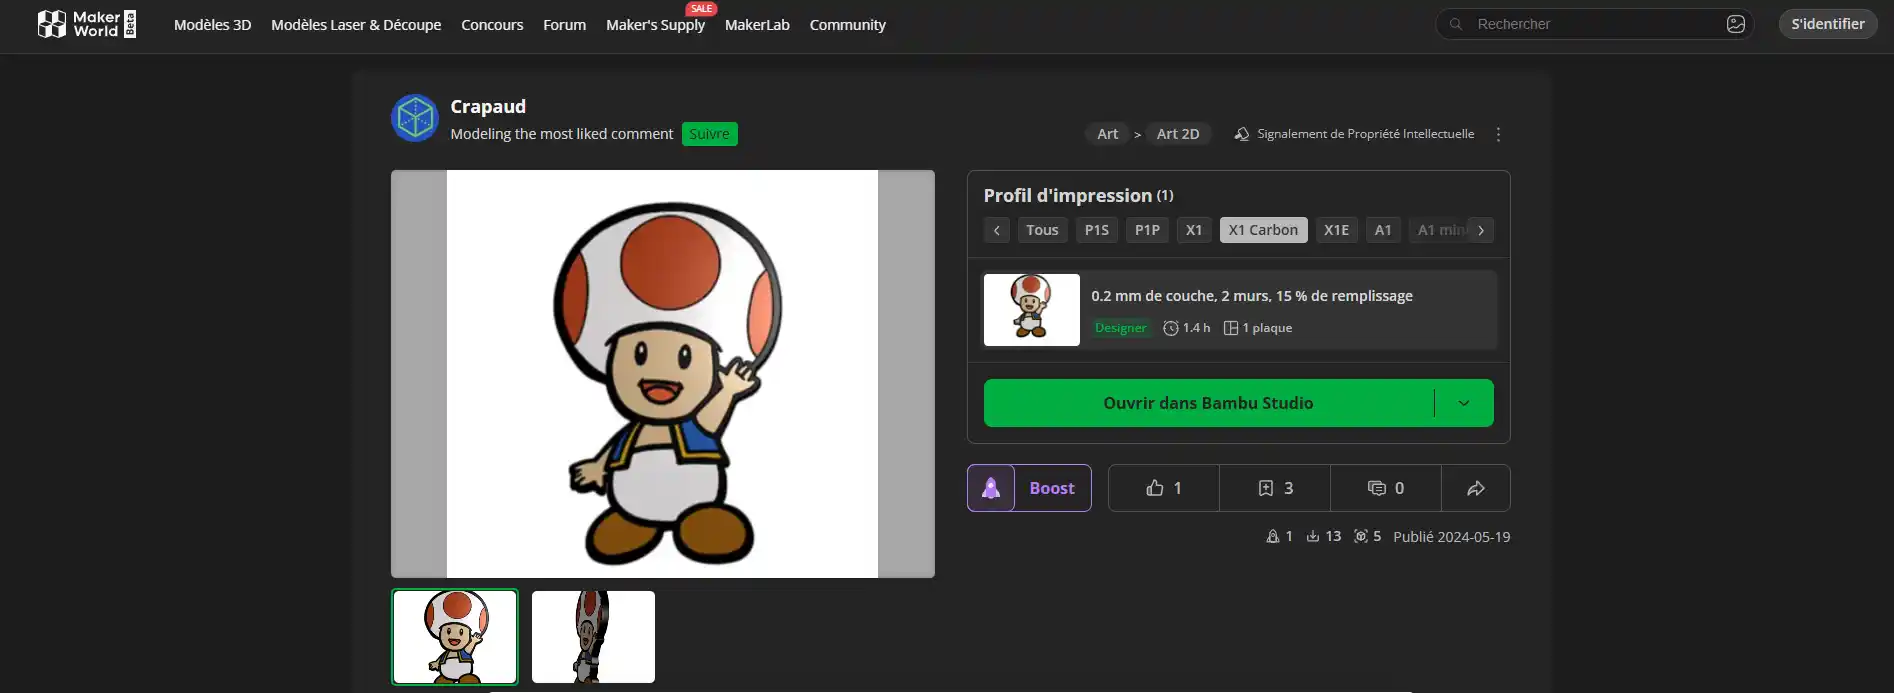The width and height of the screenshot is (1894, 693).
Task: Click the search magnifier icon
Action: [x=1456, y=24]
